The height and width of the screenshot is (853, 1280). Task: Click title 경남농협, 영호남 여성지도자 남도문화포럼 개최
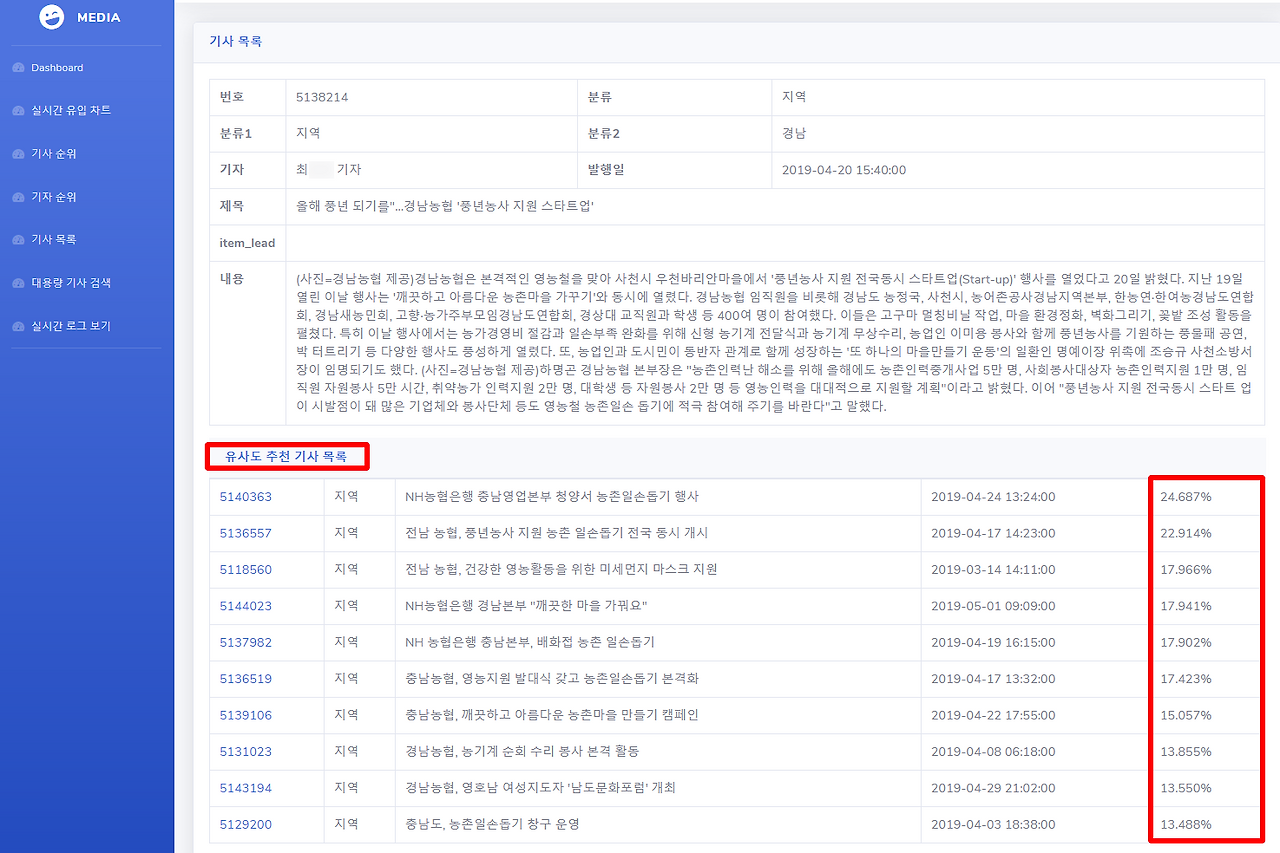(x=540, y=788)
